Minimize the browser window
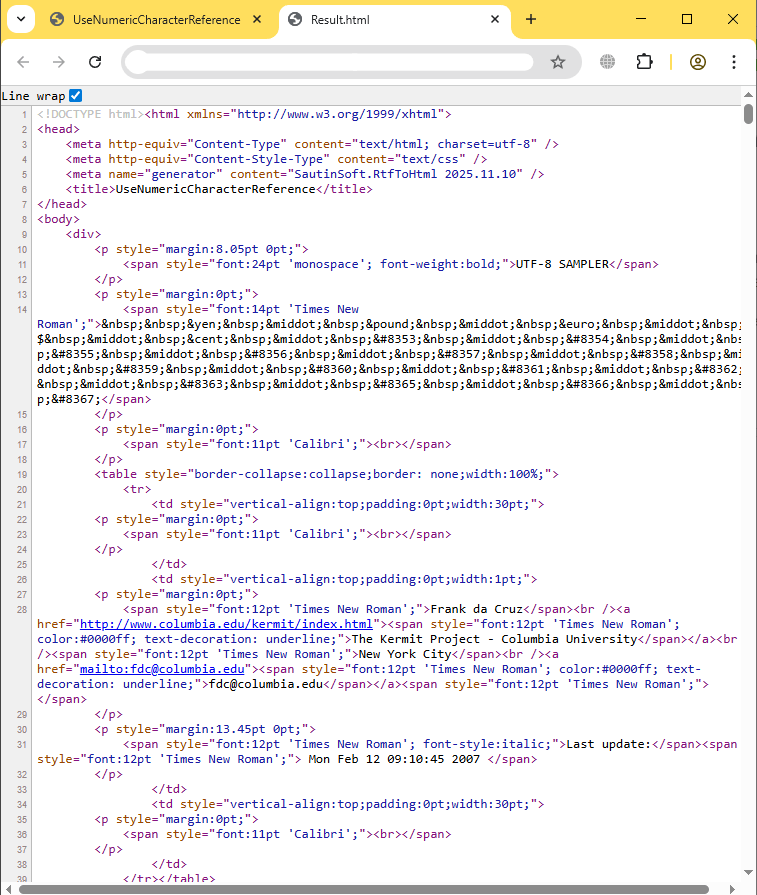Screen dimensions: 757x895 click(641, 19)
